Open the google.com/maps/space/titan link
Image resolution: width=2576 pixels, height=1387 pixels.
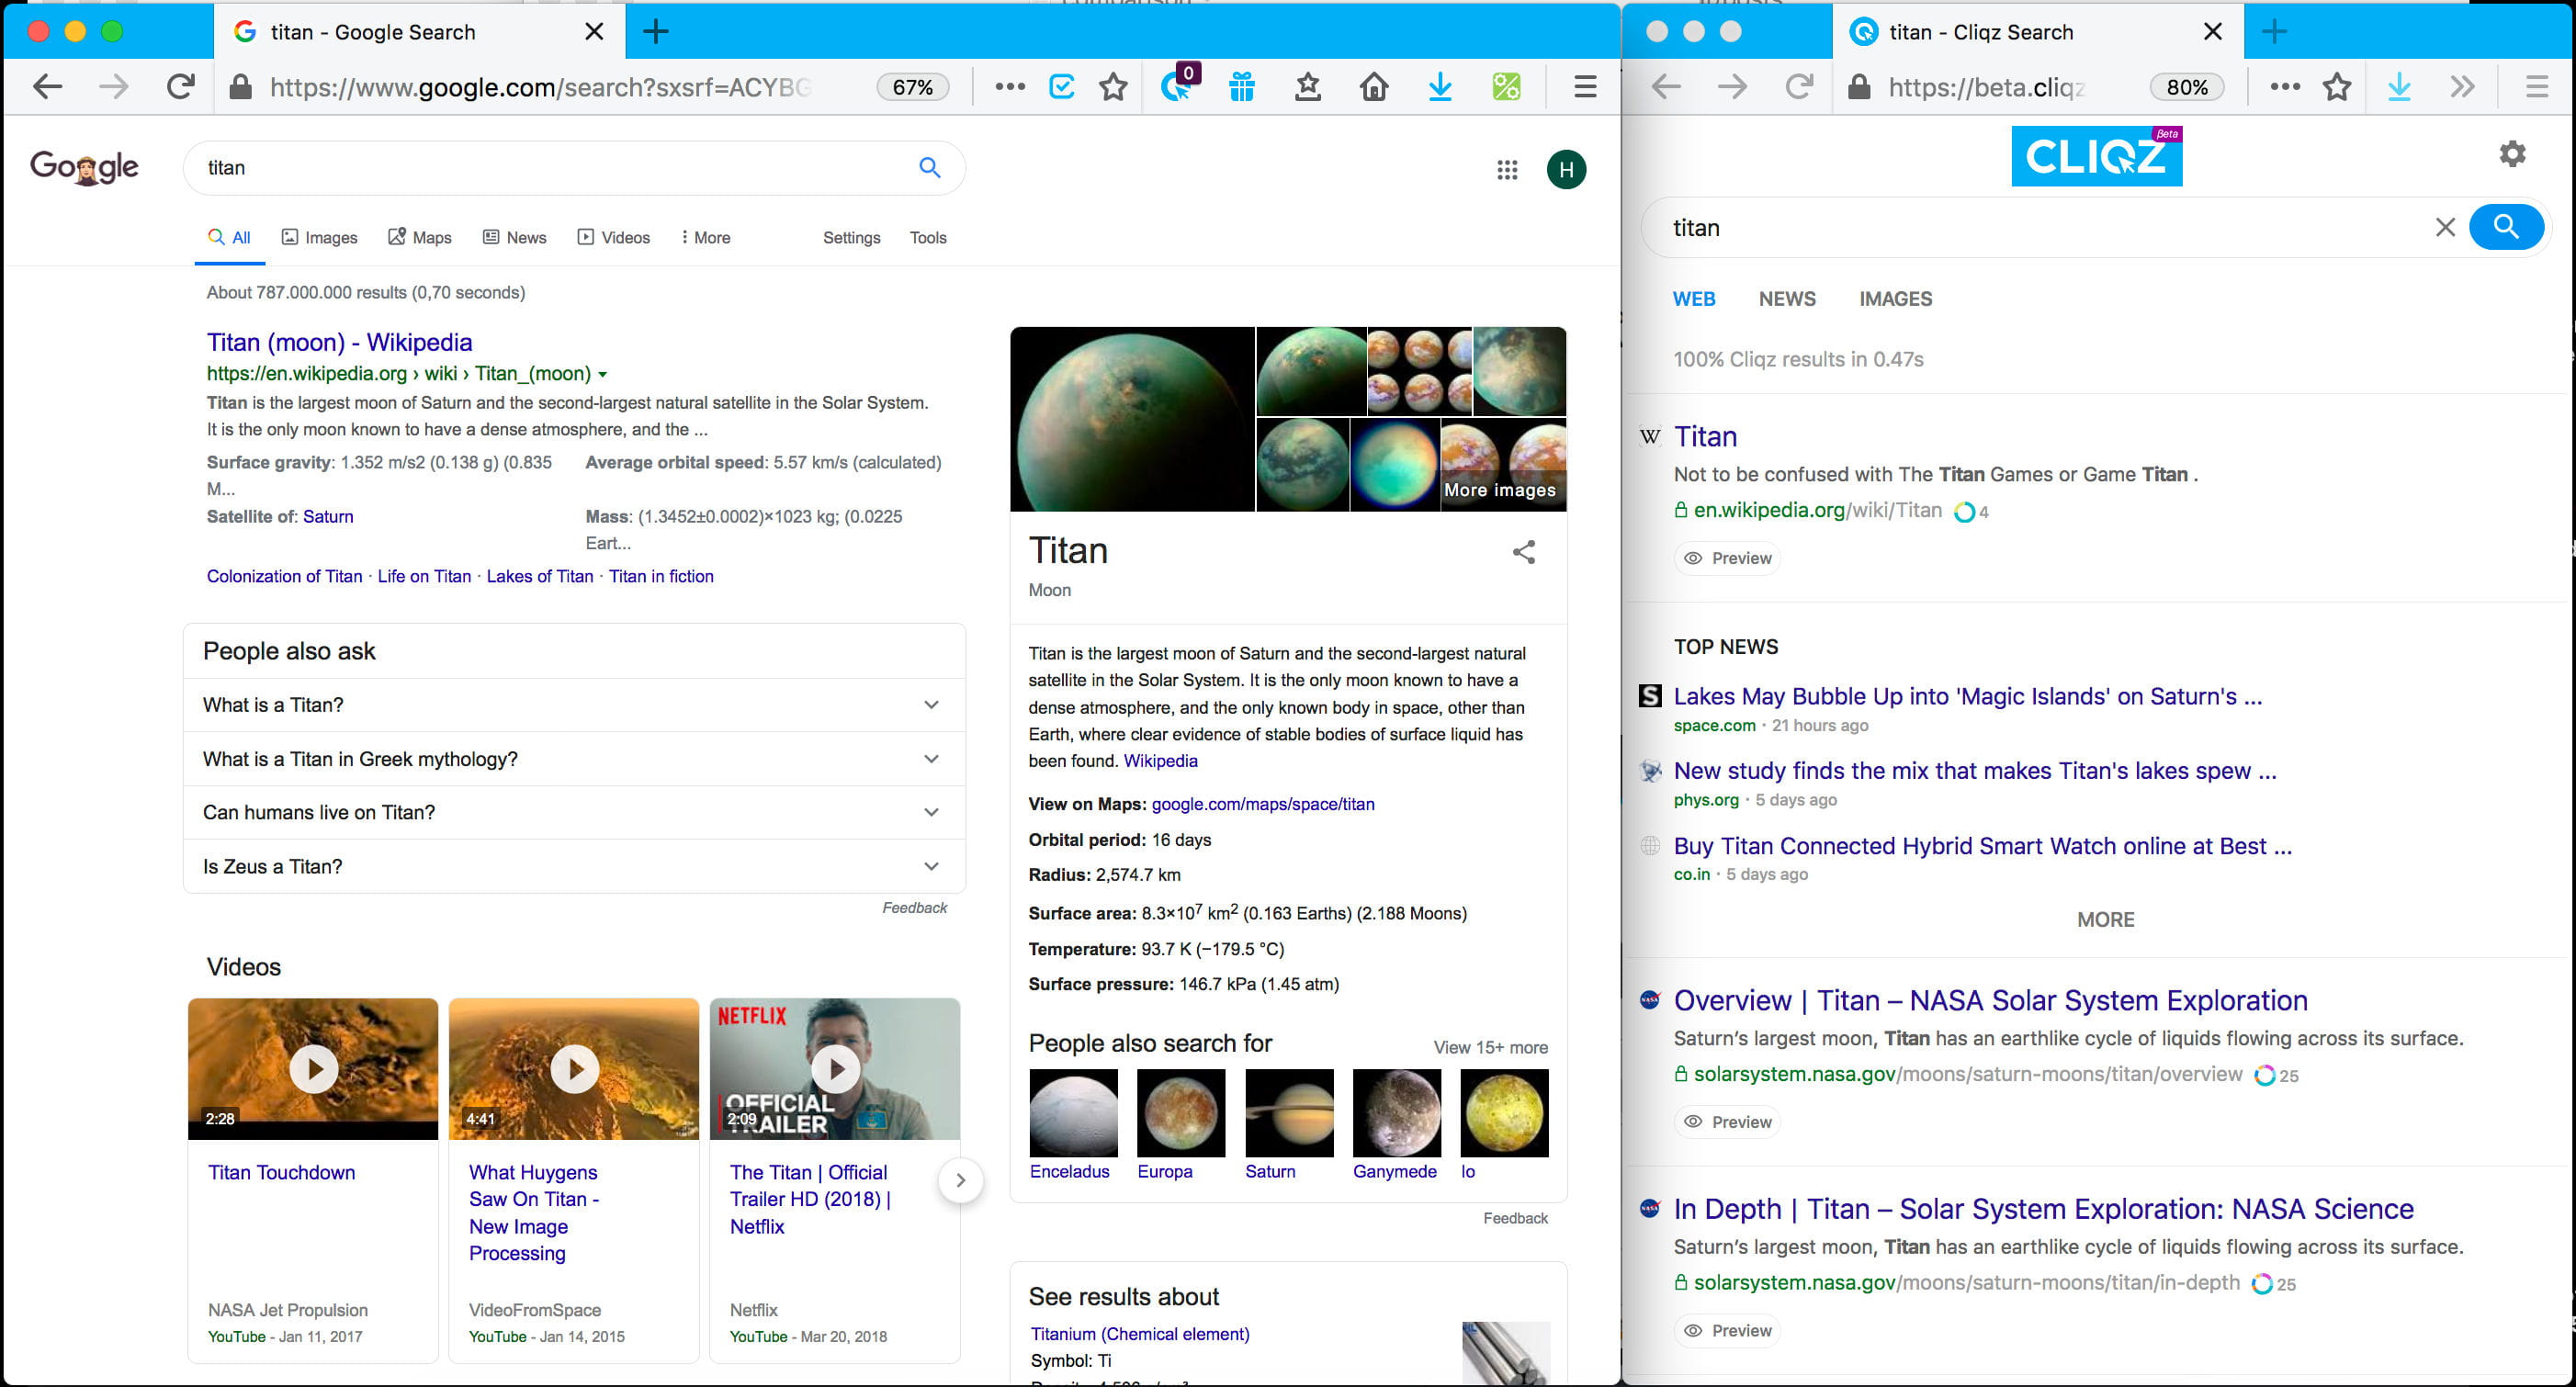click(x=1262, y=804)
